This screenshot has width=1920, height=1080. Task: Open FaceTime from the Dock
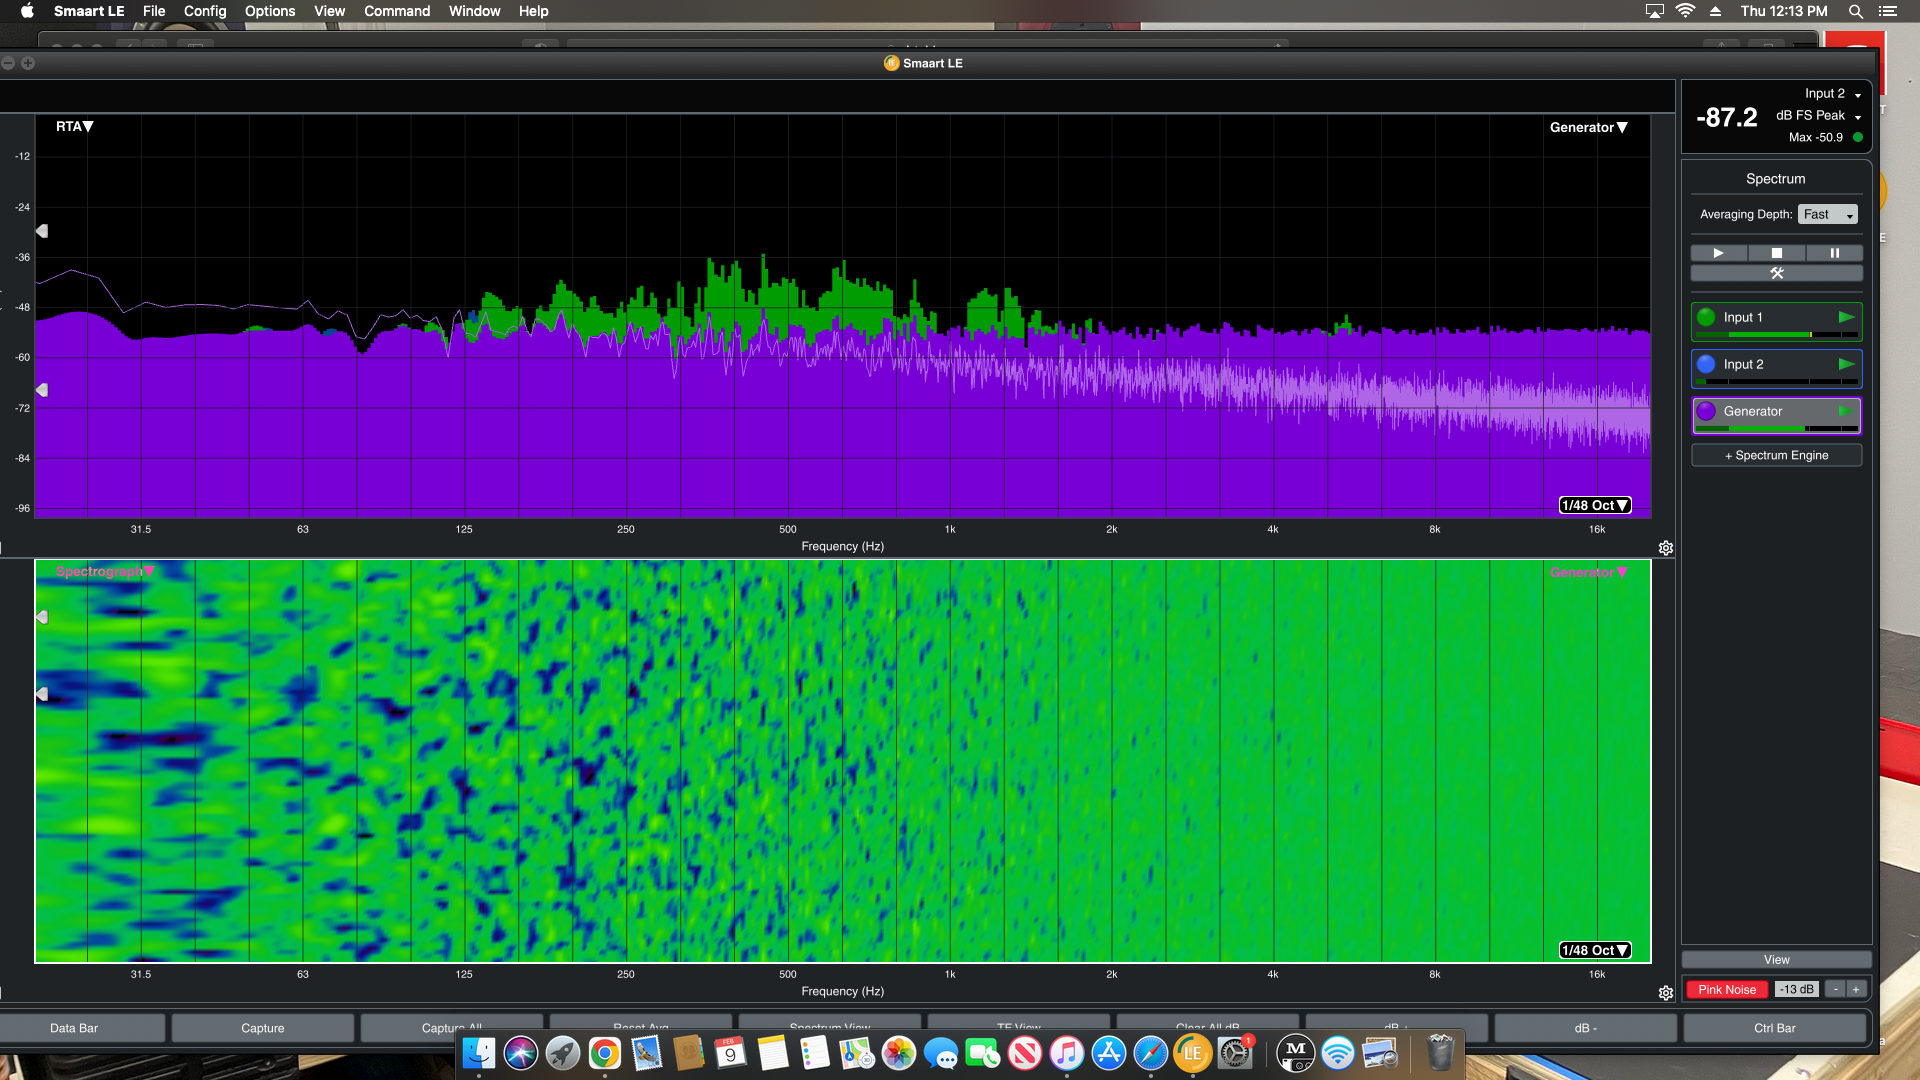pyautogui.click(x=983, y=1052)
